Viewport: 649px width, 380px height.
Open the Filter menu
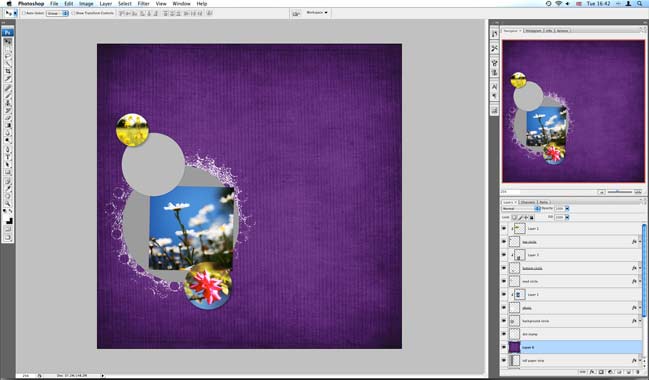[x=144, y=4]
